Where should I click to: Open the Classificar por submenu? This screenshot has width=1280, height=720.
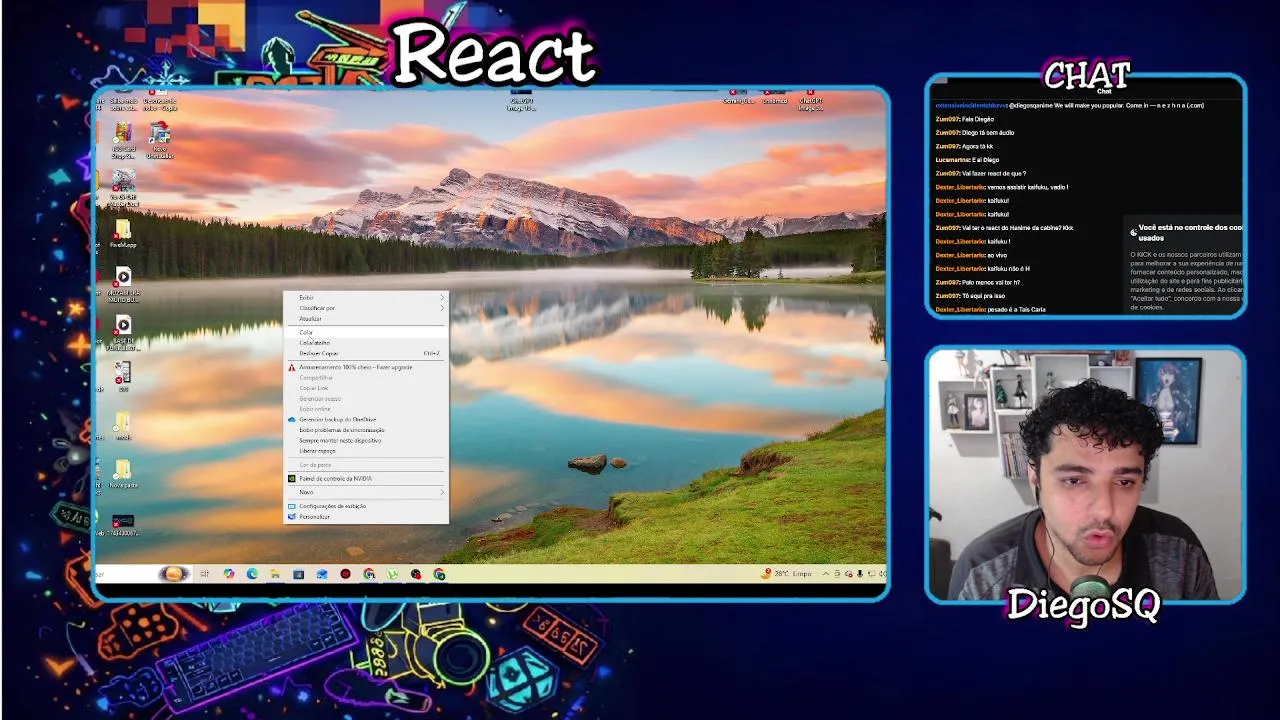(366, 308)
